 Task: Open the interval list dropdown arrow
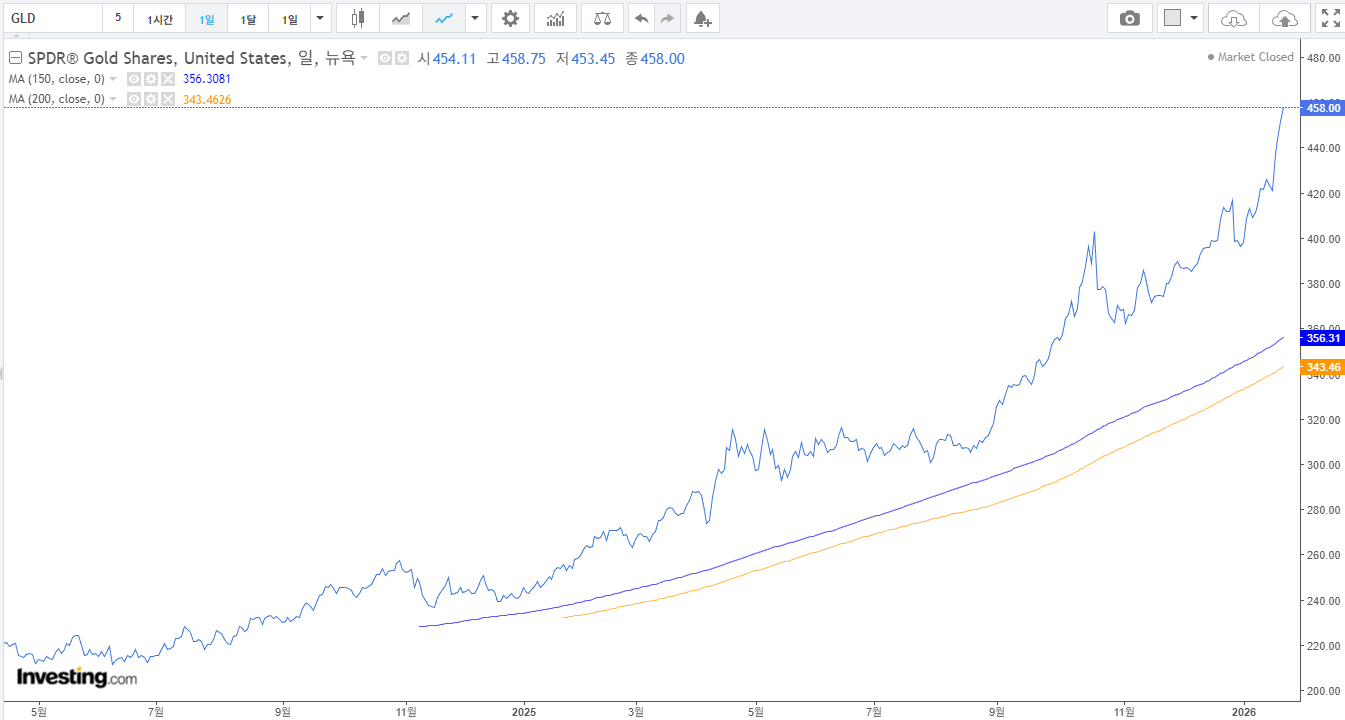320,18
